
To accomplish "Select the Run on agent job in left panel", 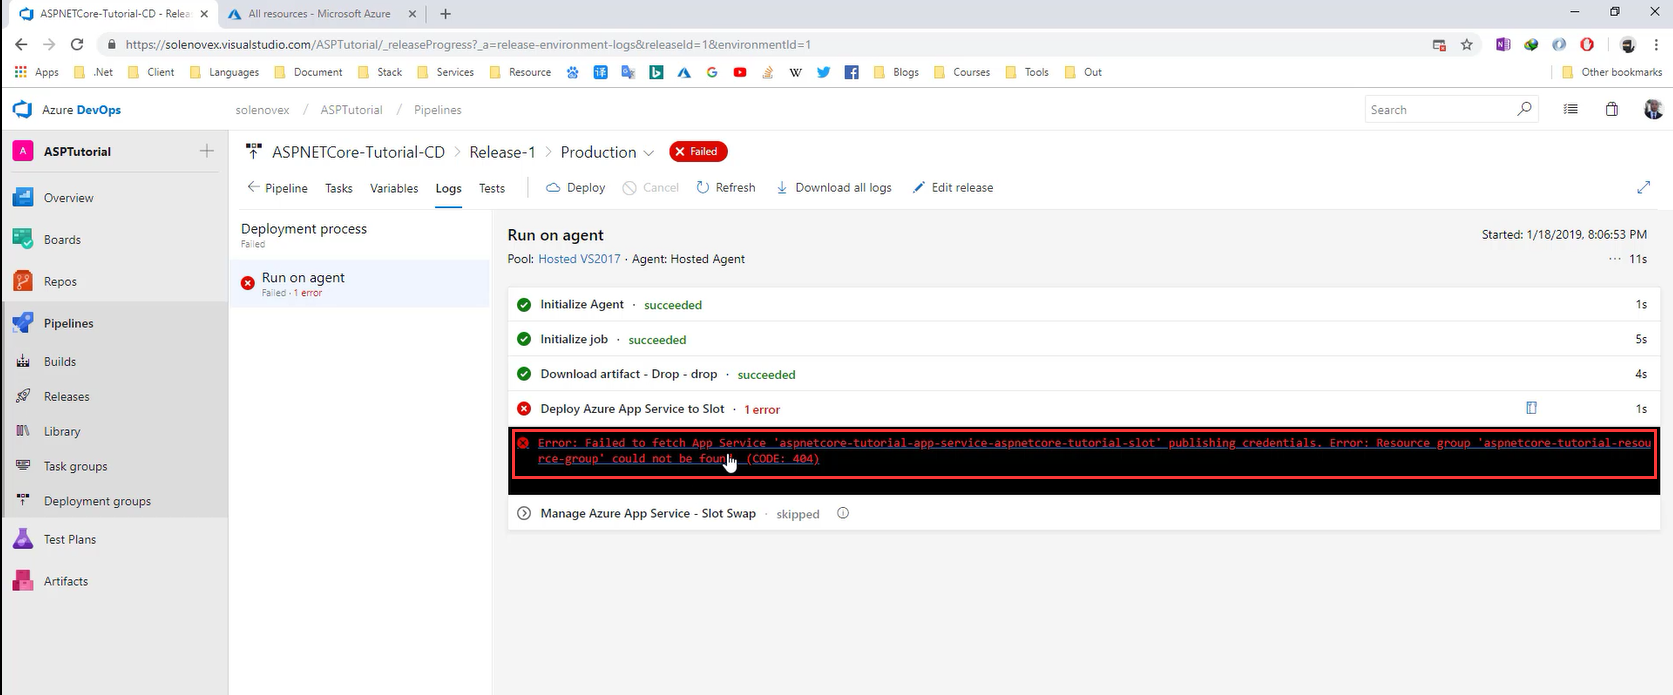I will (x=360, y=284).
